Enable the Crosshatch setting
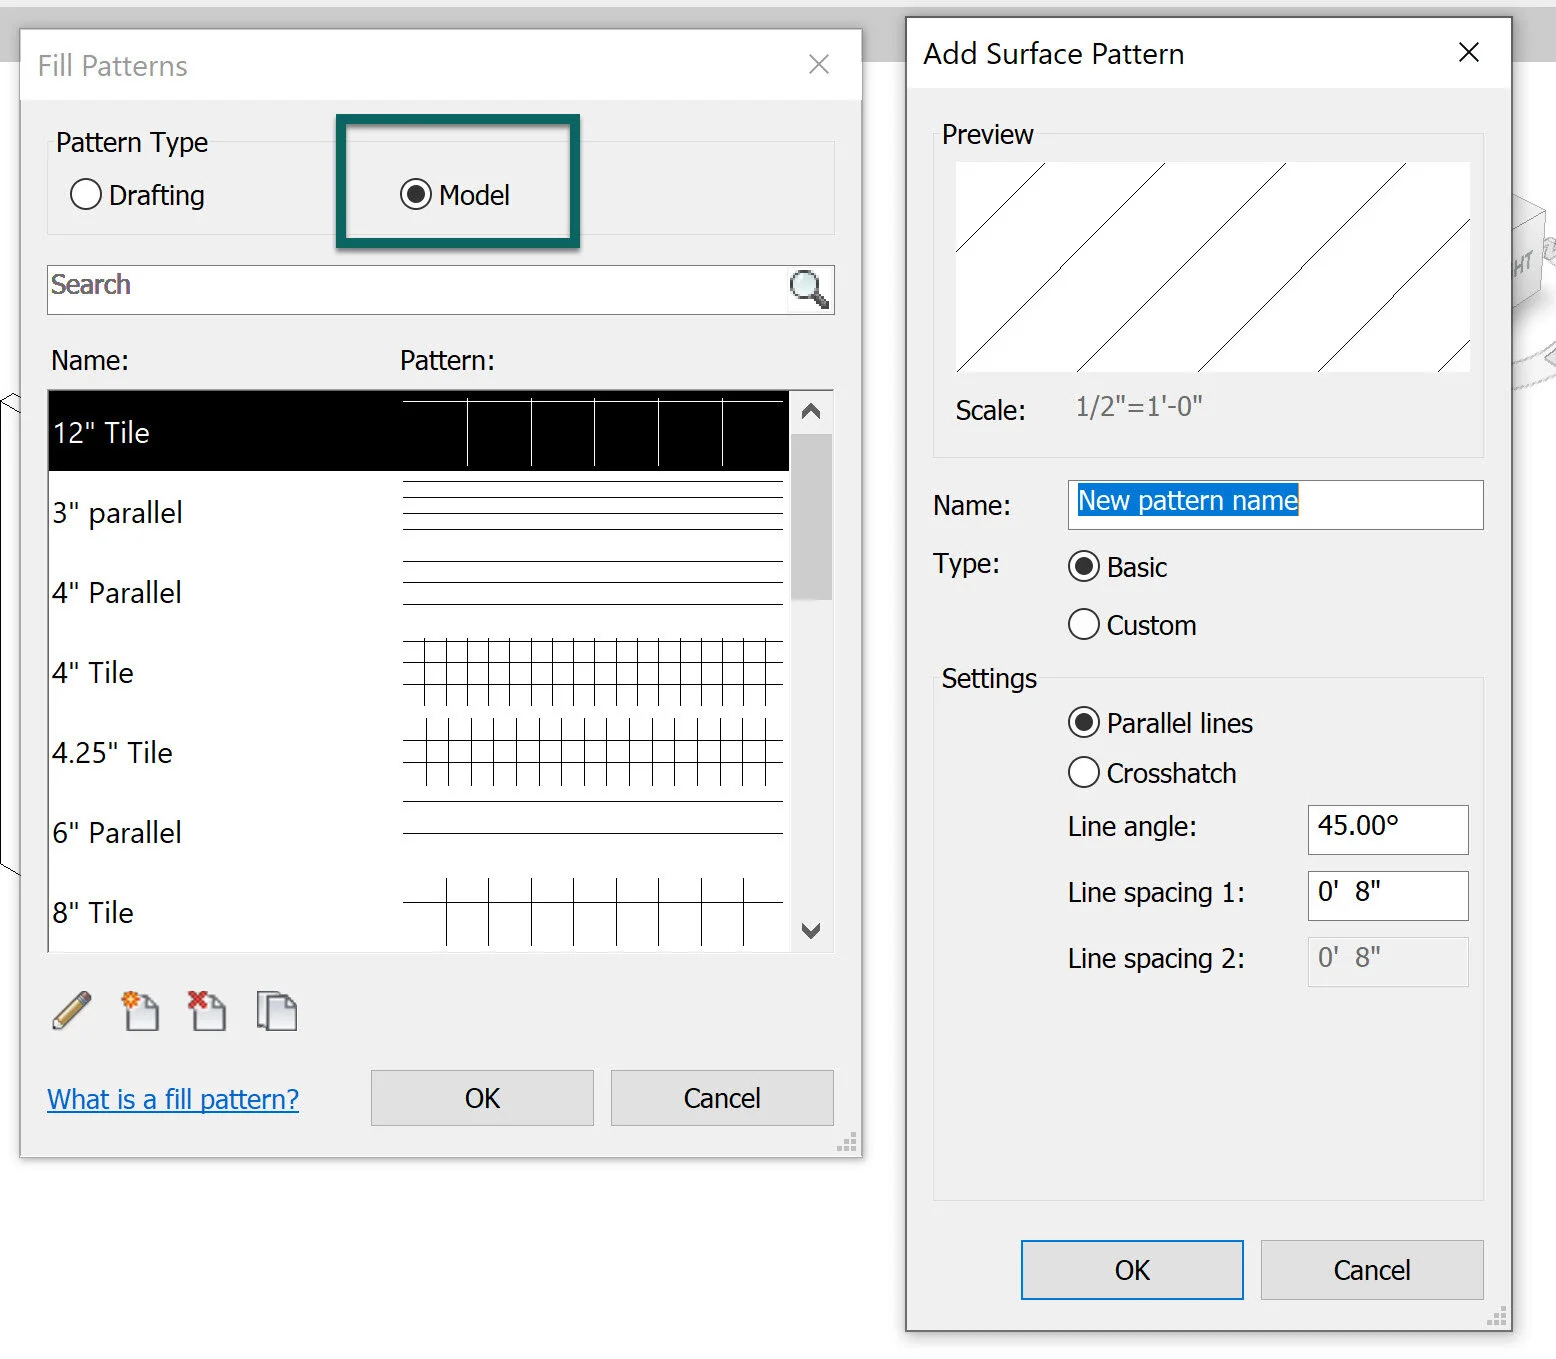Image resolution: width=1556 pixels, height=1359 pixels. coord(1083,772)
